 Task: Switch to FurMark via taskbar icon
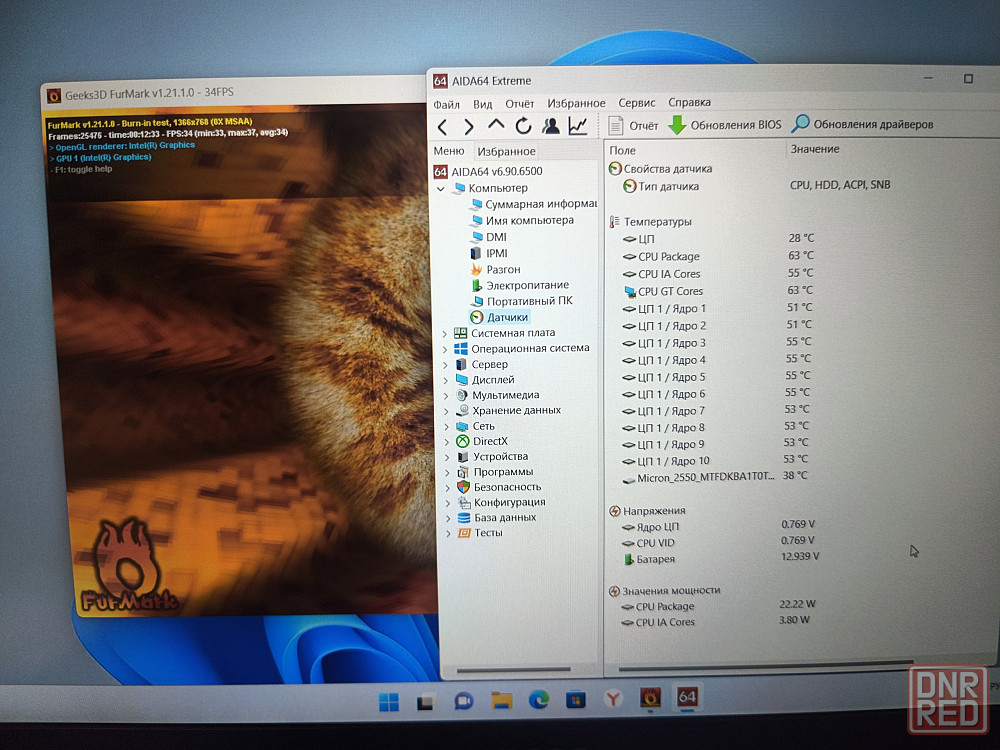650,698
